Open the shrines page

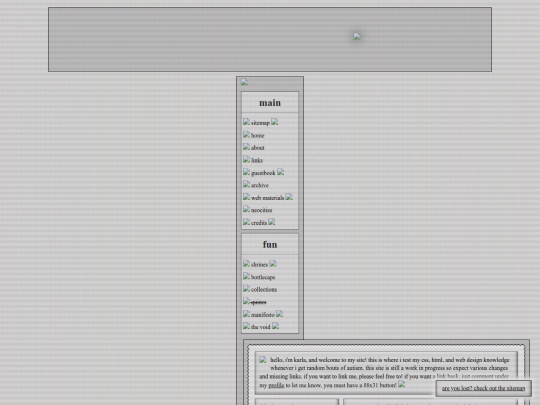259,265
